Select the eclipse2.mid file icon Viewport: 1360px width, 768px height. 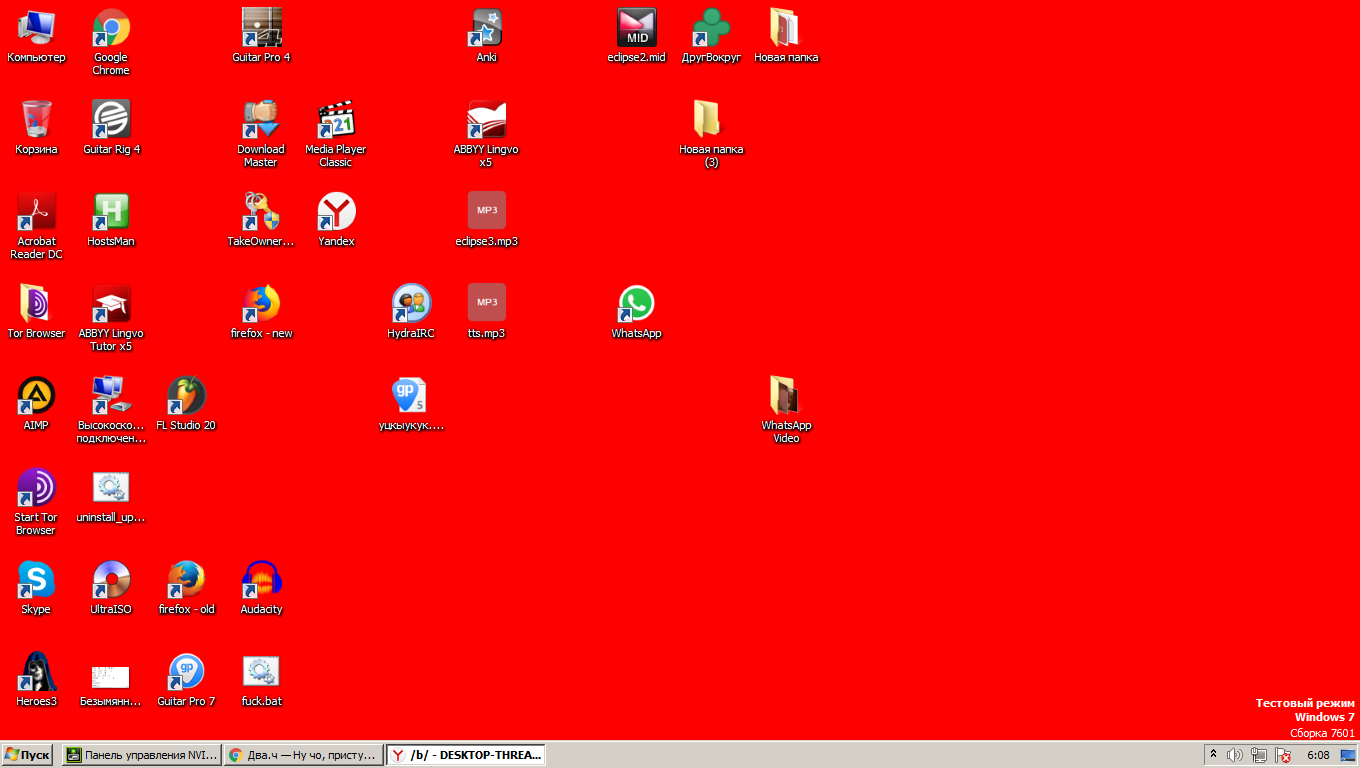tap(636, 28)
